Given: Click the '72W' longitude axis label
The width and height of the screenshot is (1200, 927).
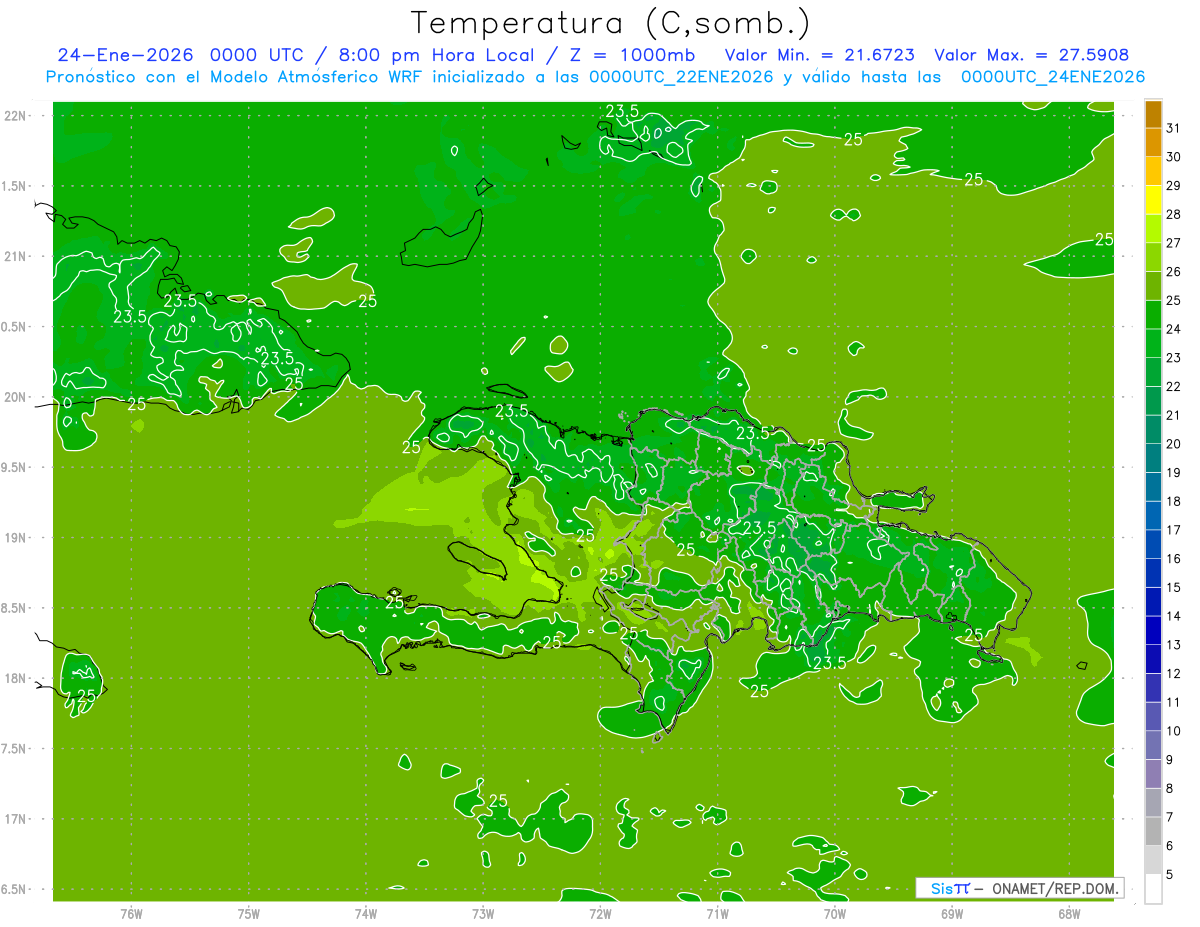Looking at the screenshot, I should coord(600,913).
